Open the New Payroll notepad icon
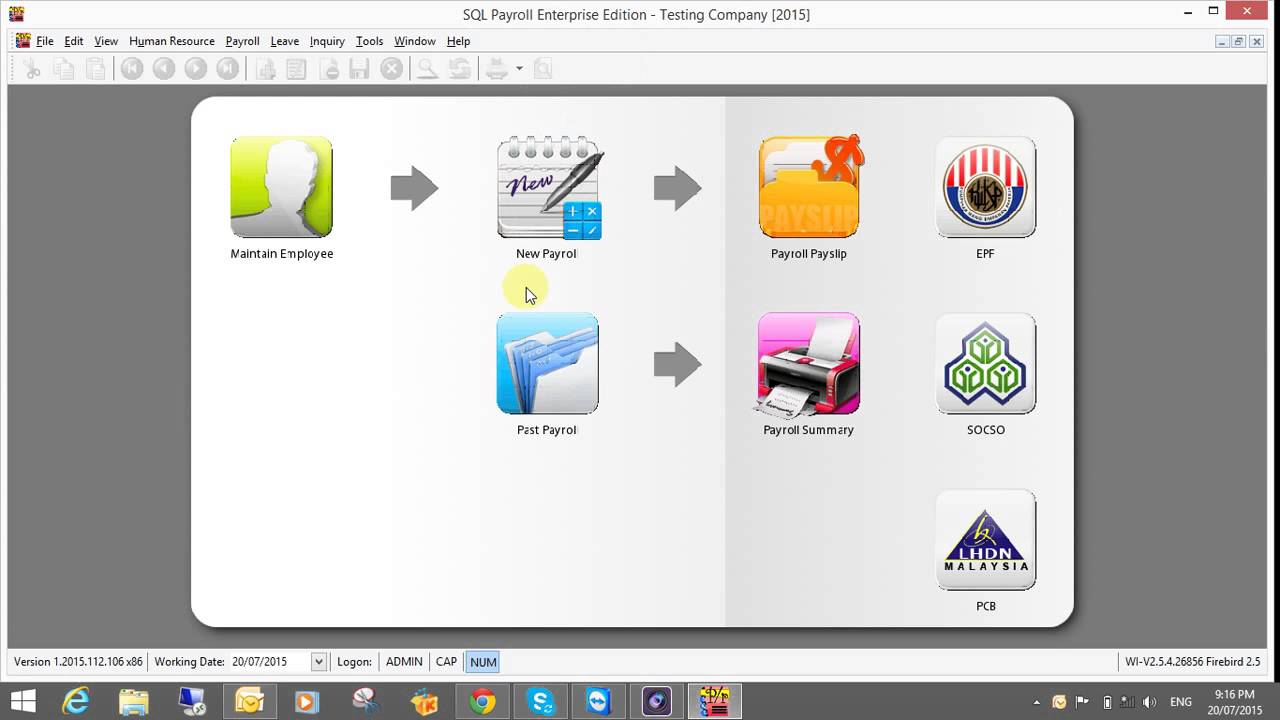This screenshot has height=720, width=1280. tap(549, 187)
